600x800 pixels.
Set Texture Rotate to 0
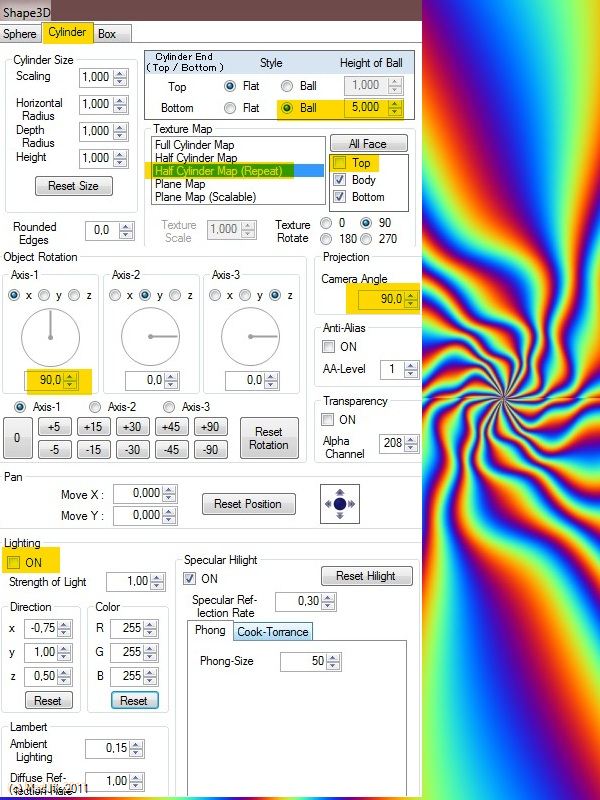pyautogui.click(x=326, y=223)
